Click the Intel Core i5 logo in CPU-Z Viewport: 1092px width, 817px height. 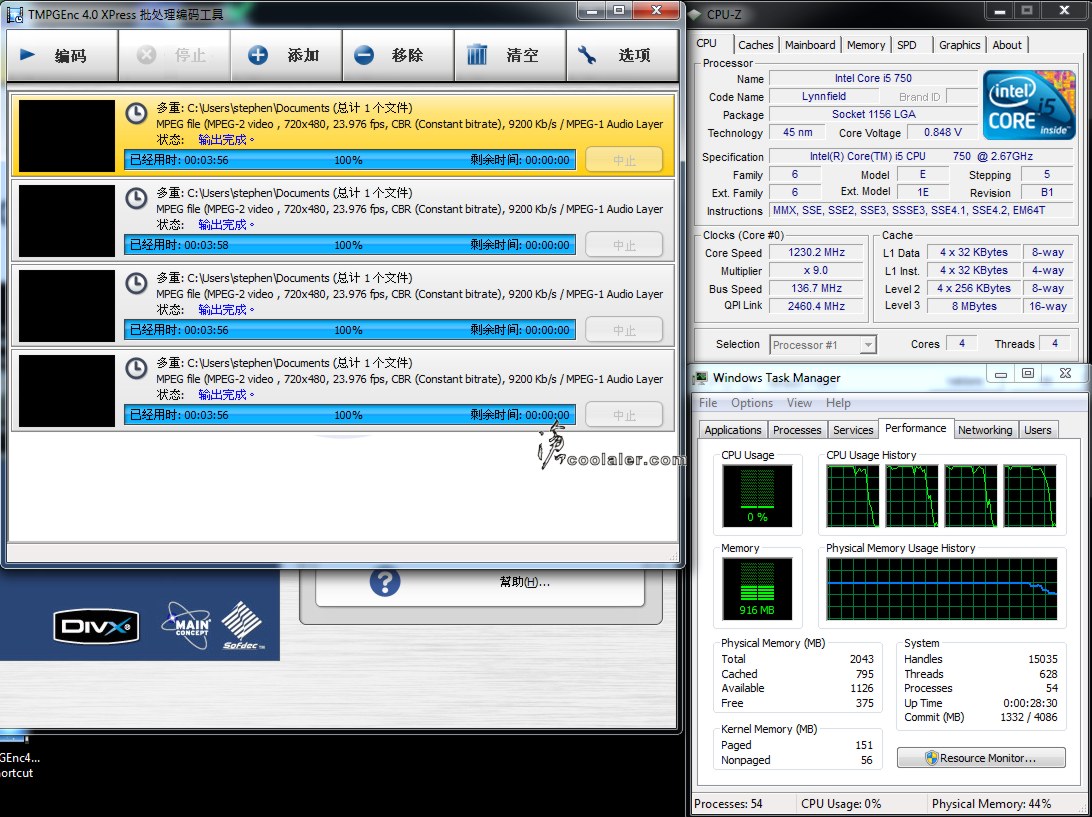pos(1029,105)
